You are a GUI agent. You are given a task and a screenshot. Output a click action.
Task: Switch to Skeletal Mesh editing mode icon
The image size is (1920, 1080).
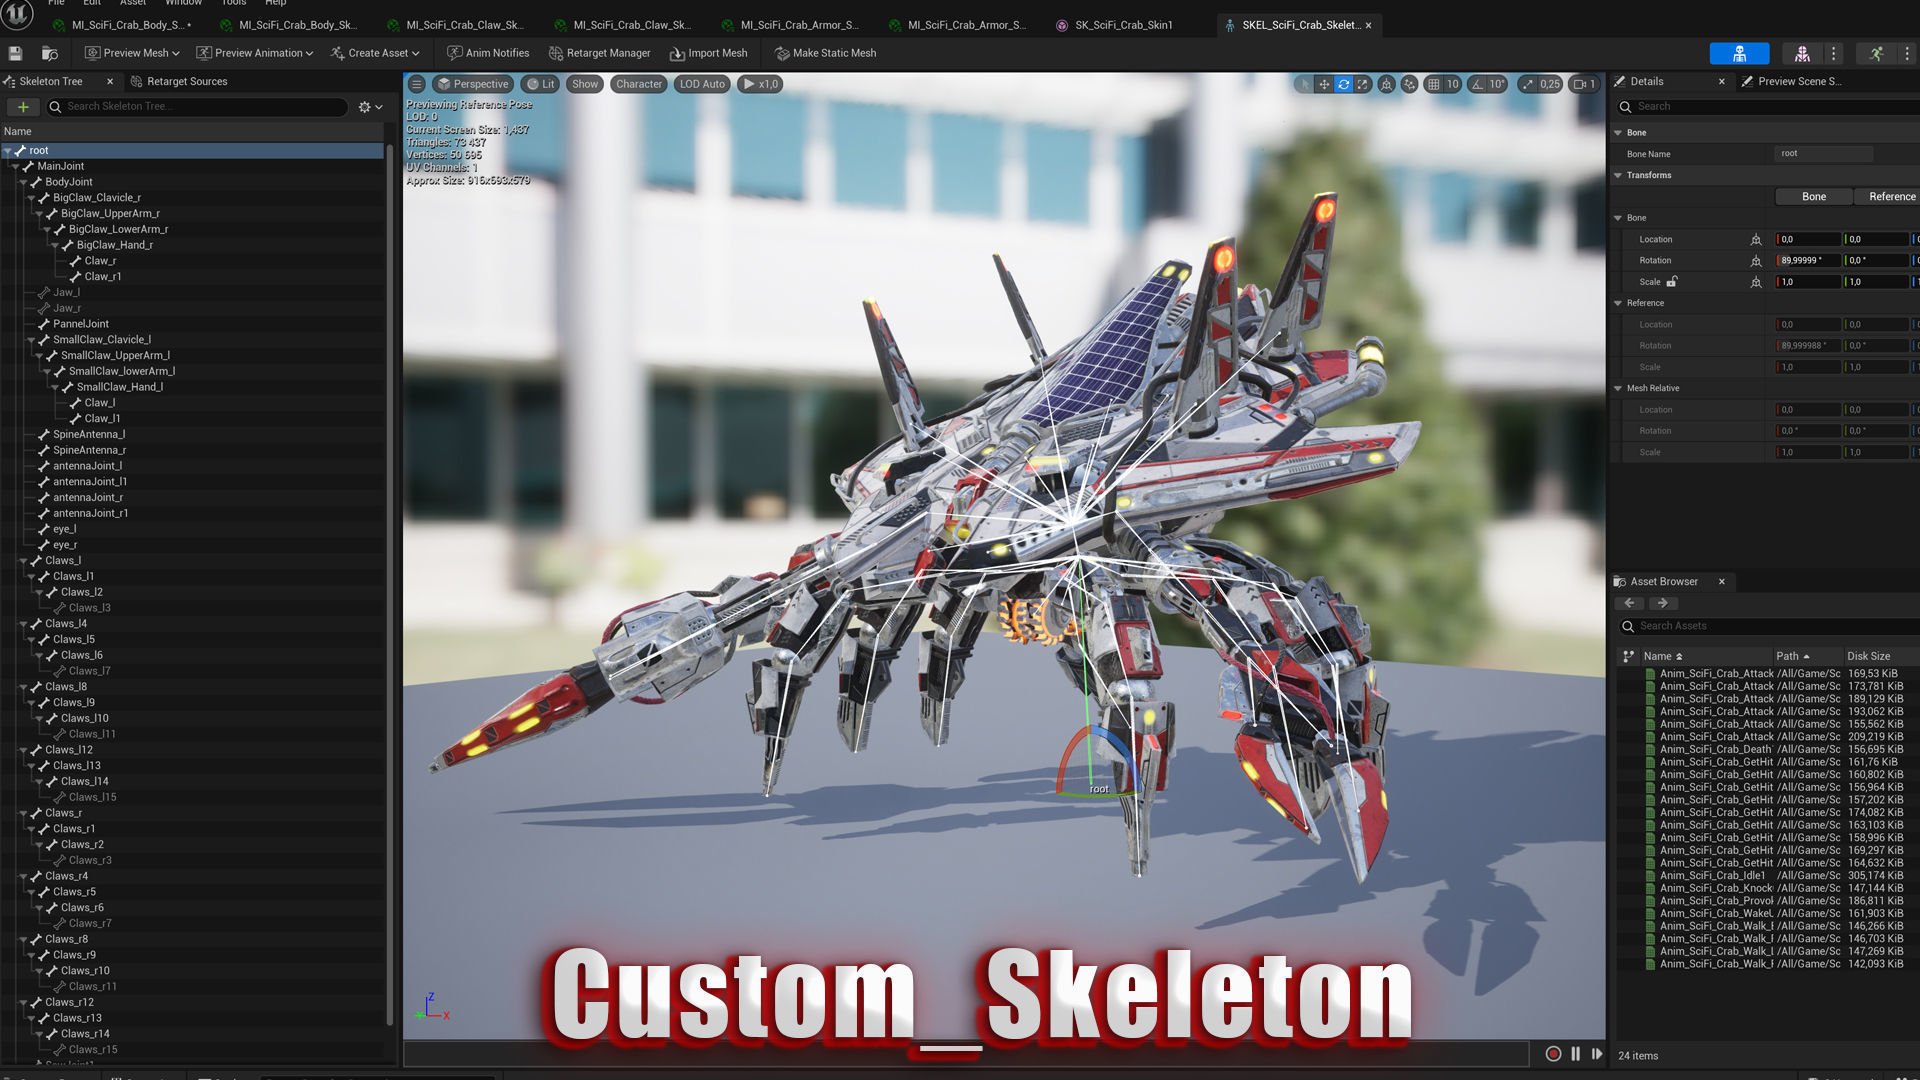[x=1802, y=53]
